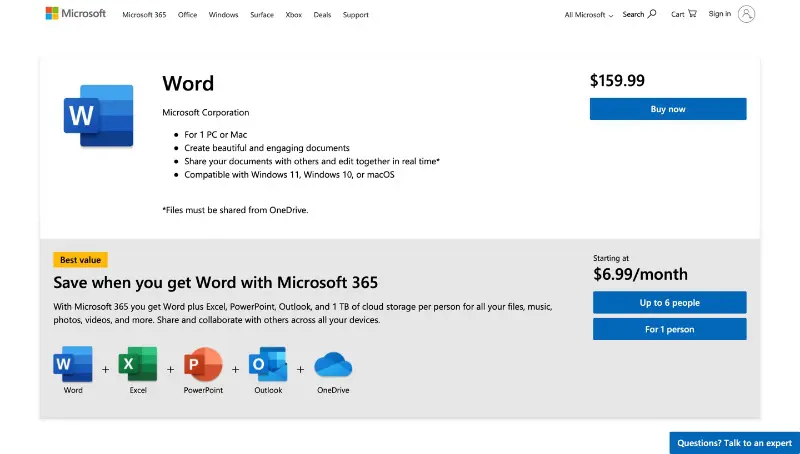Click the Sign in account avatar
Screen dimensions: 800x454
tap(746, 14)
